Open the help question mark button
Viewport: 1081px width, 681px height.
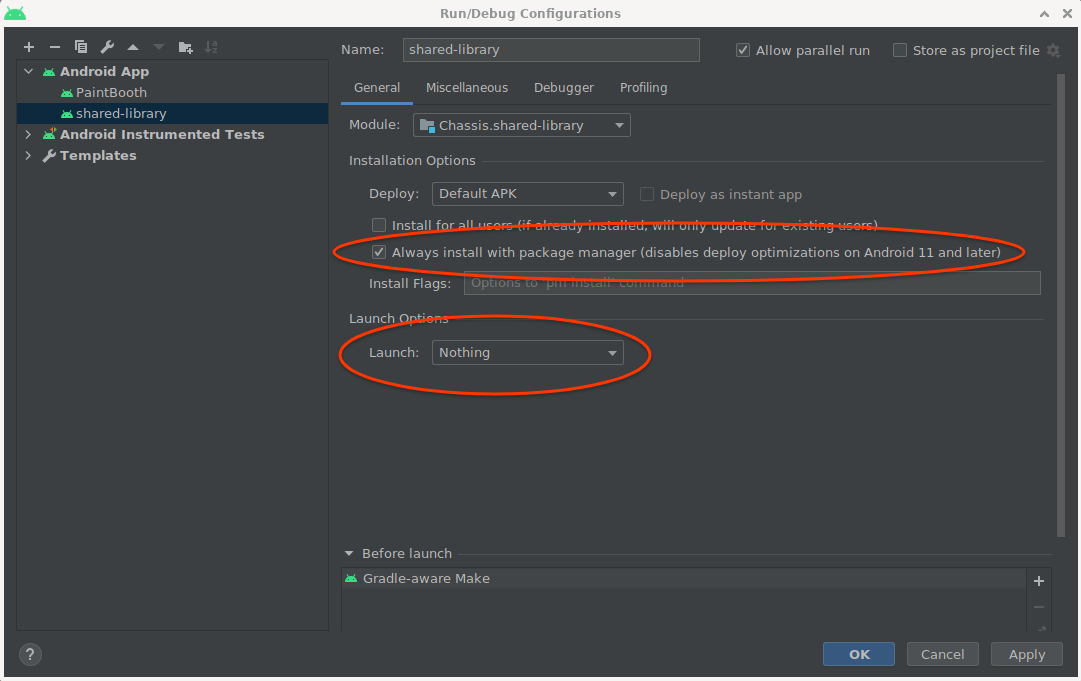pos(30,655)
